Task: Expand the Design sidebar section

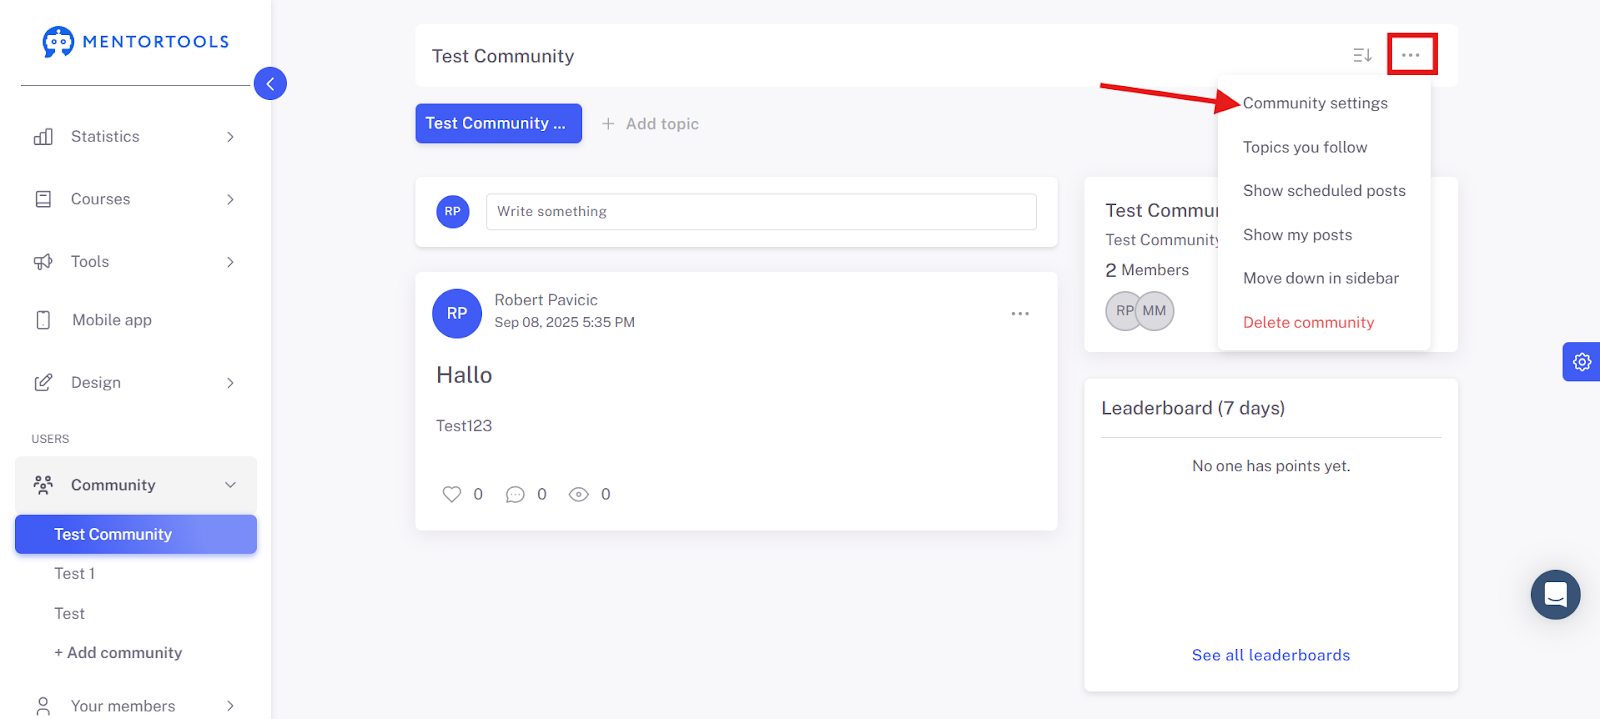Action: pos(136,383)
